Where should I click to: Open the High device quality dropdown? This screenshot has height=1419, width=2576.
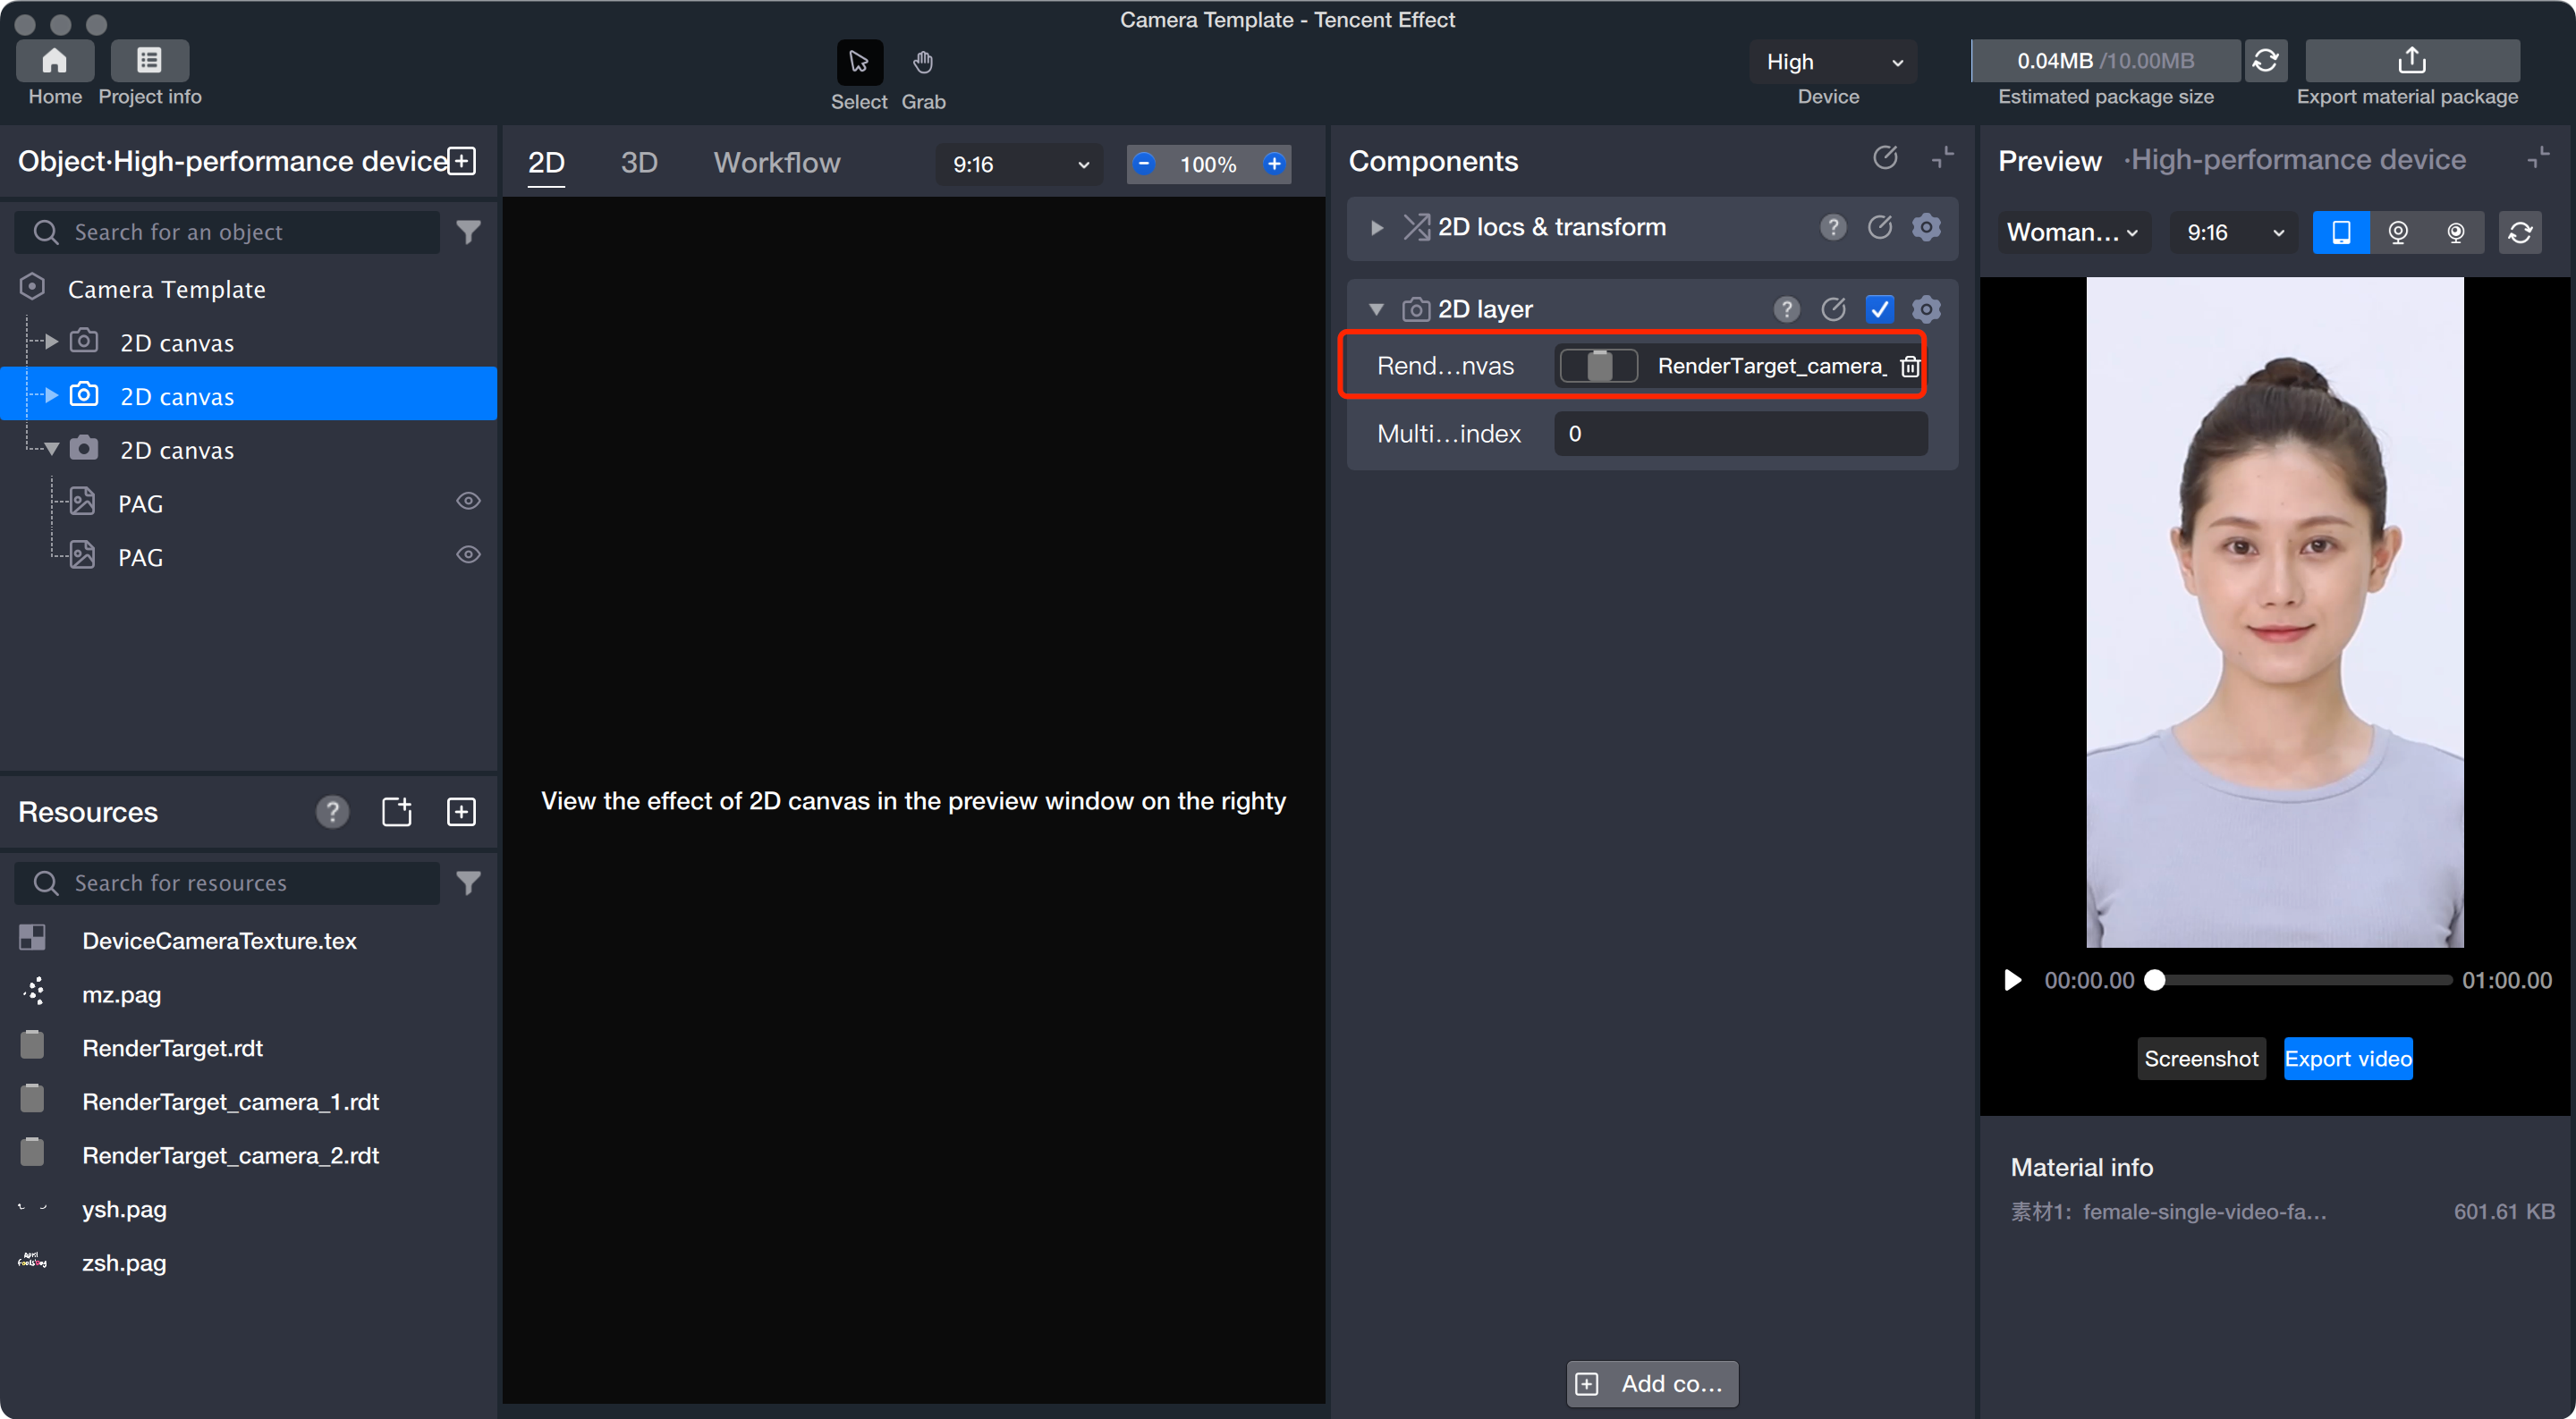pyautogui.click(x=1832, y=62)
